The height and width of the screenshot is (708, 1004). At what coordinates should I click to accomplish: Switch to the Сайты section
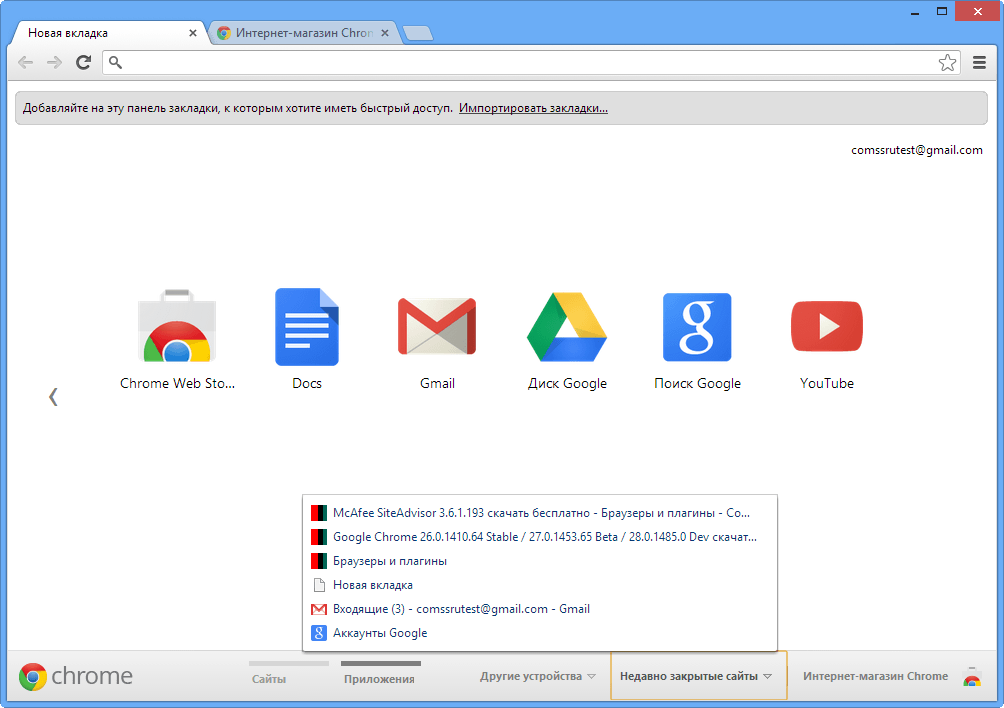click(x=269, y=679)
